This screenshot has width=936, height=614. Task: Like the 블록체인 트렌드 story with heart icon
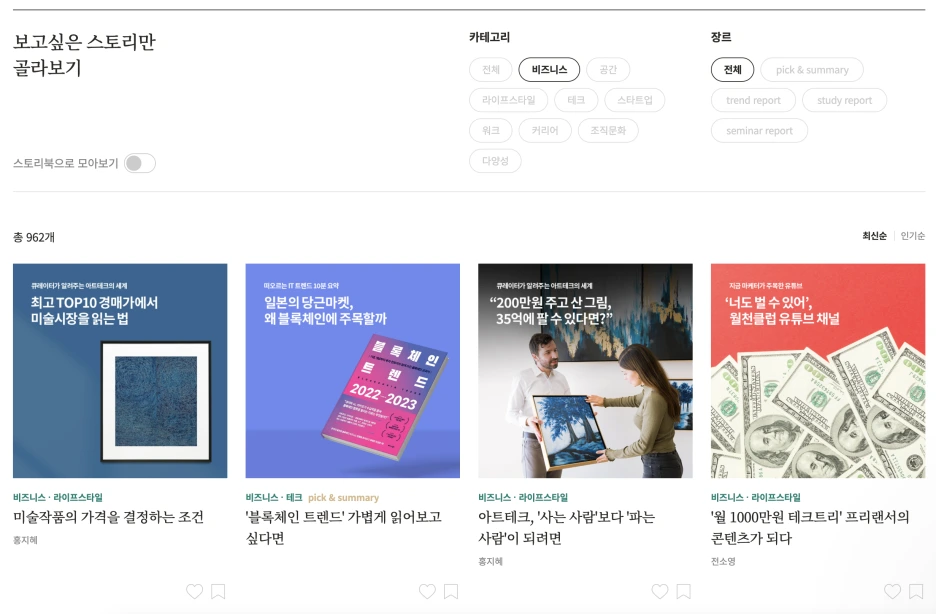click(x=427, y=591)
